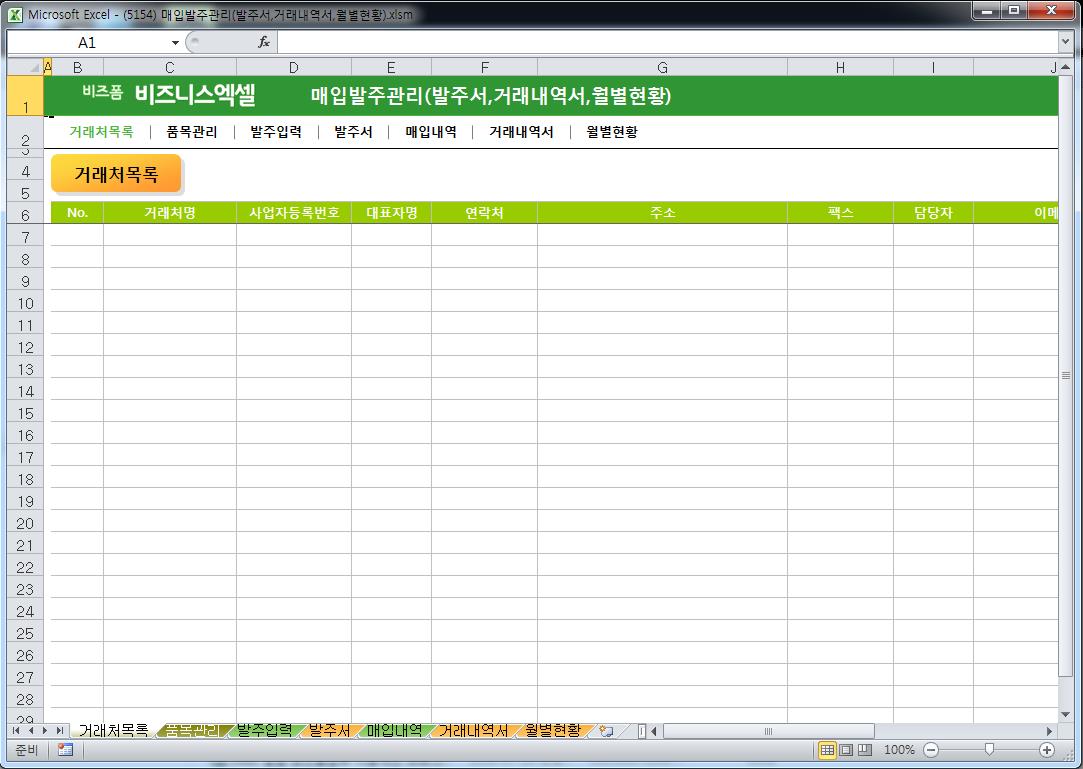1083x769 pixels.
Task: Switch to Normal view mode
Action: 827,750
